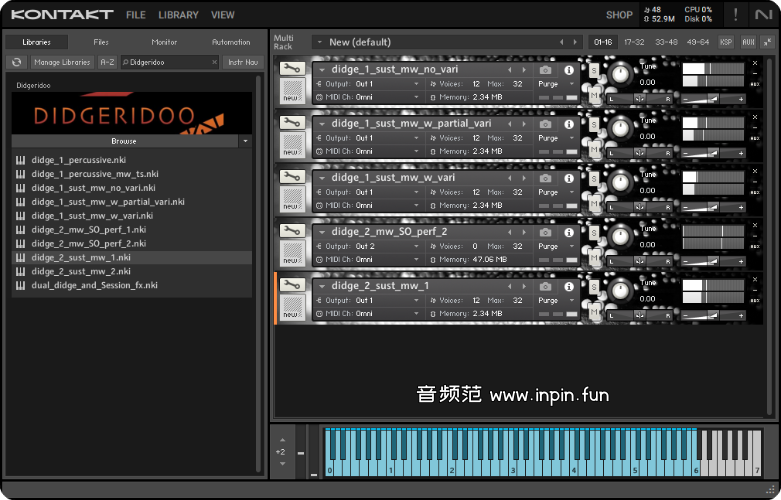Click snapshot camera icon on didge_2_mw_SO_perf_2
The width and height of the screenshot is (781, 500).
point(546,232)
